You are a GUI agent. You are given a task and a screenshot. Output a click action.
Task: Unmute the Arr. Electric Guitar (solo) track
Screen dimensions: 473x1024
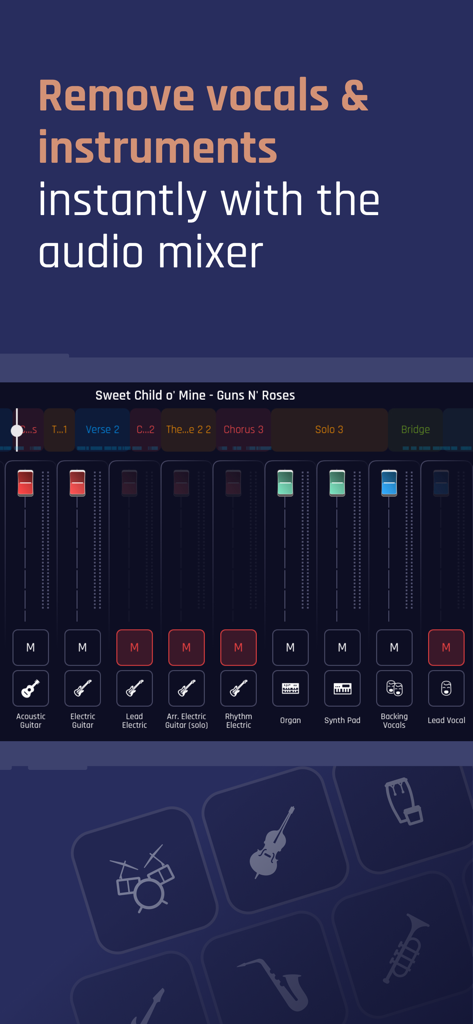tap(186, 647)
